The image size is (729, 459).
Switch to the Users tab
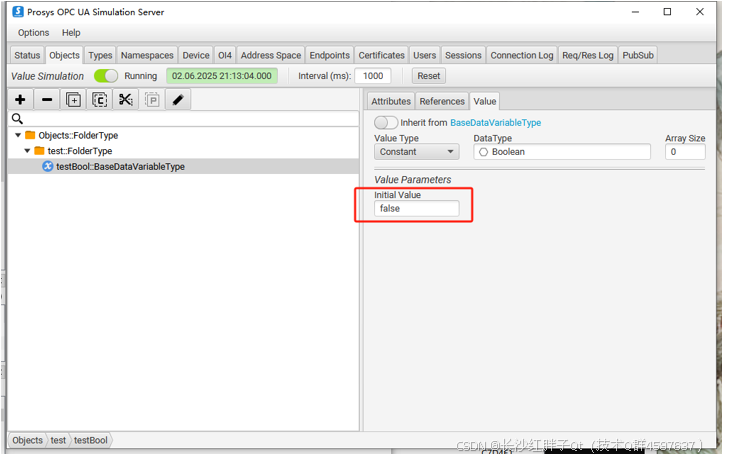424,55
